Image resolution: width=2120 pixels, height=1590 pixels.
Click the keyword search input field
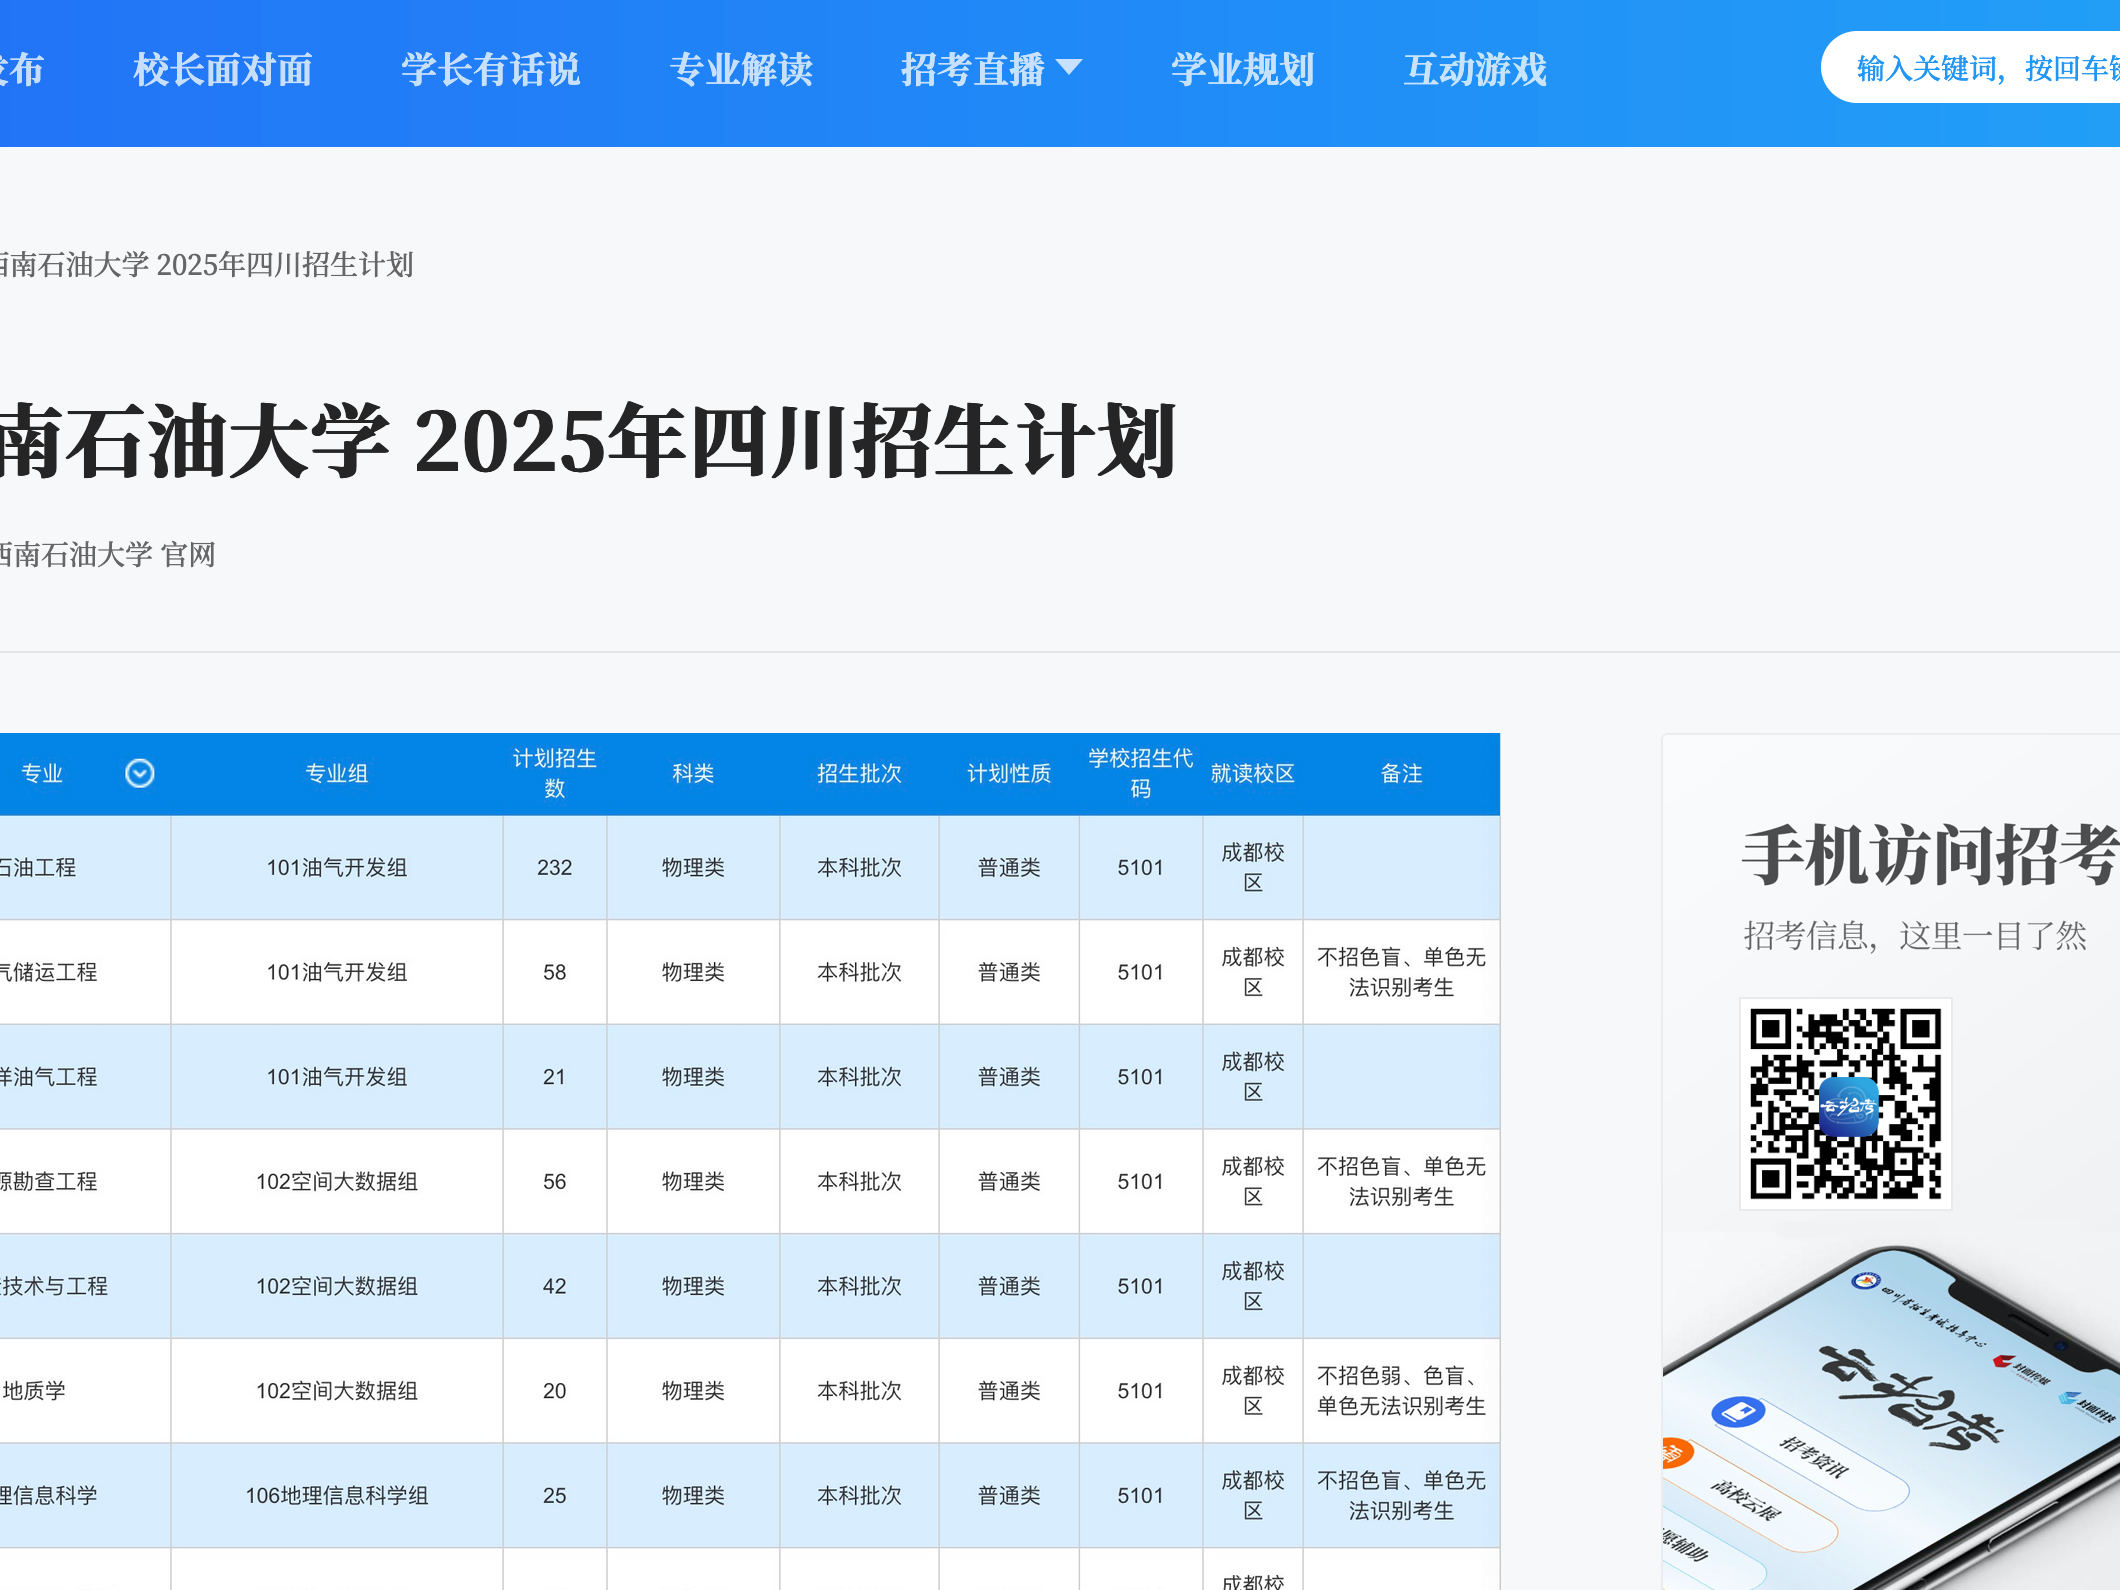[x=1970, y=68]
